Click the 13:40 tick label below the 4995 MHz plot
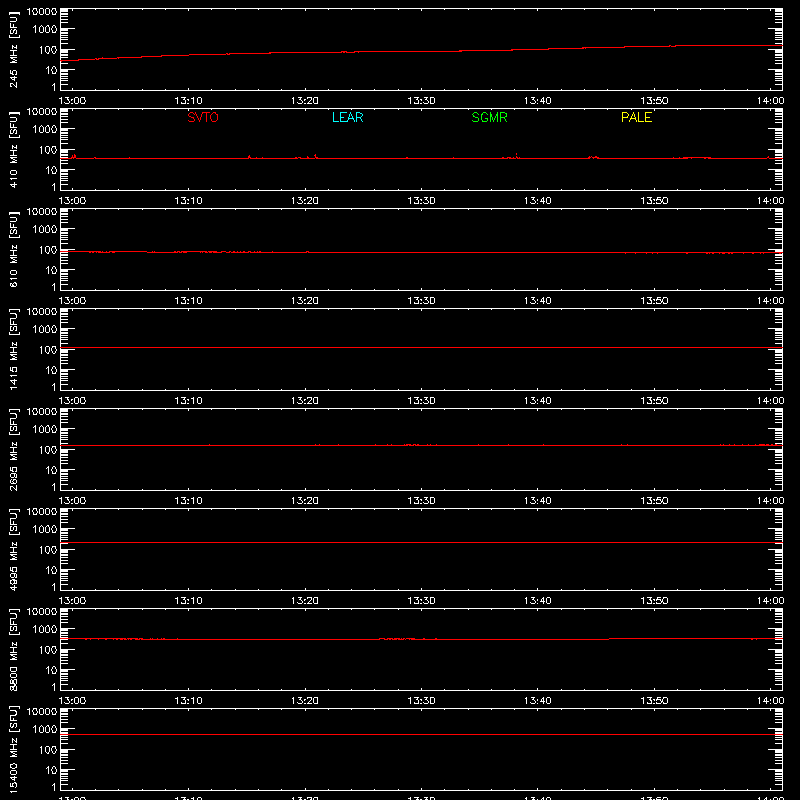 538,601
